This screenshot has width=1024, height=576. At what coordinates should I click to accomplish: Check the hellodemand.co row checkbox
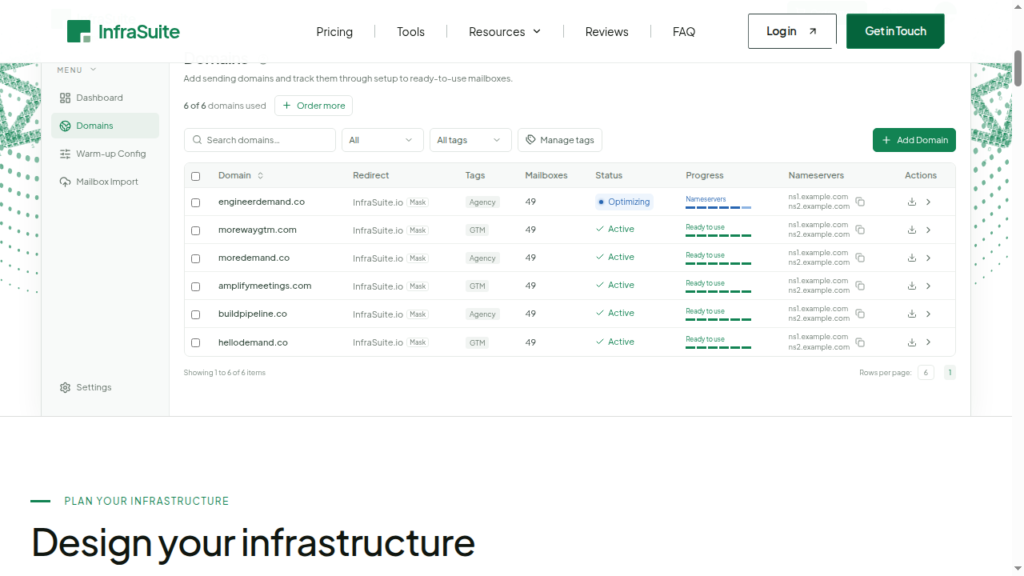[195, 343]
